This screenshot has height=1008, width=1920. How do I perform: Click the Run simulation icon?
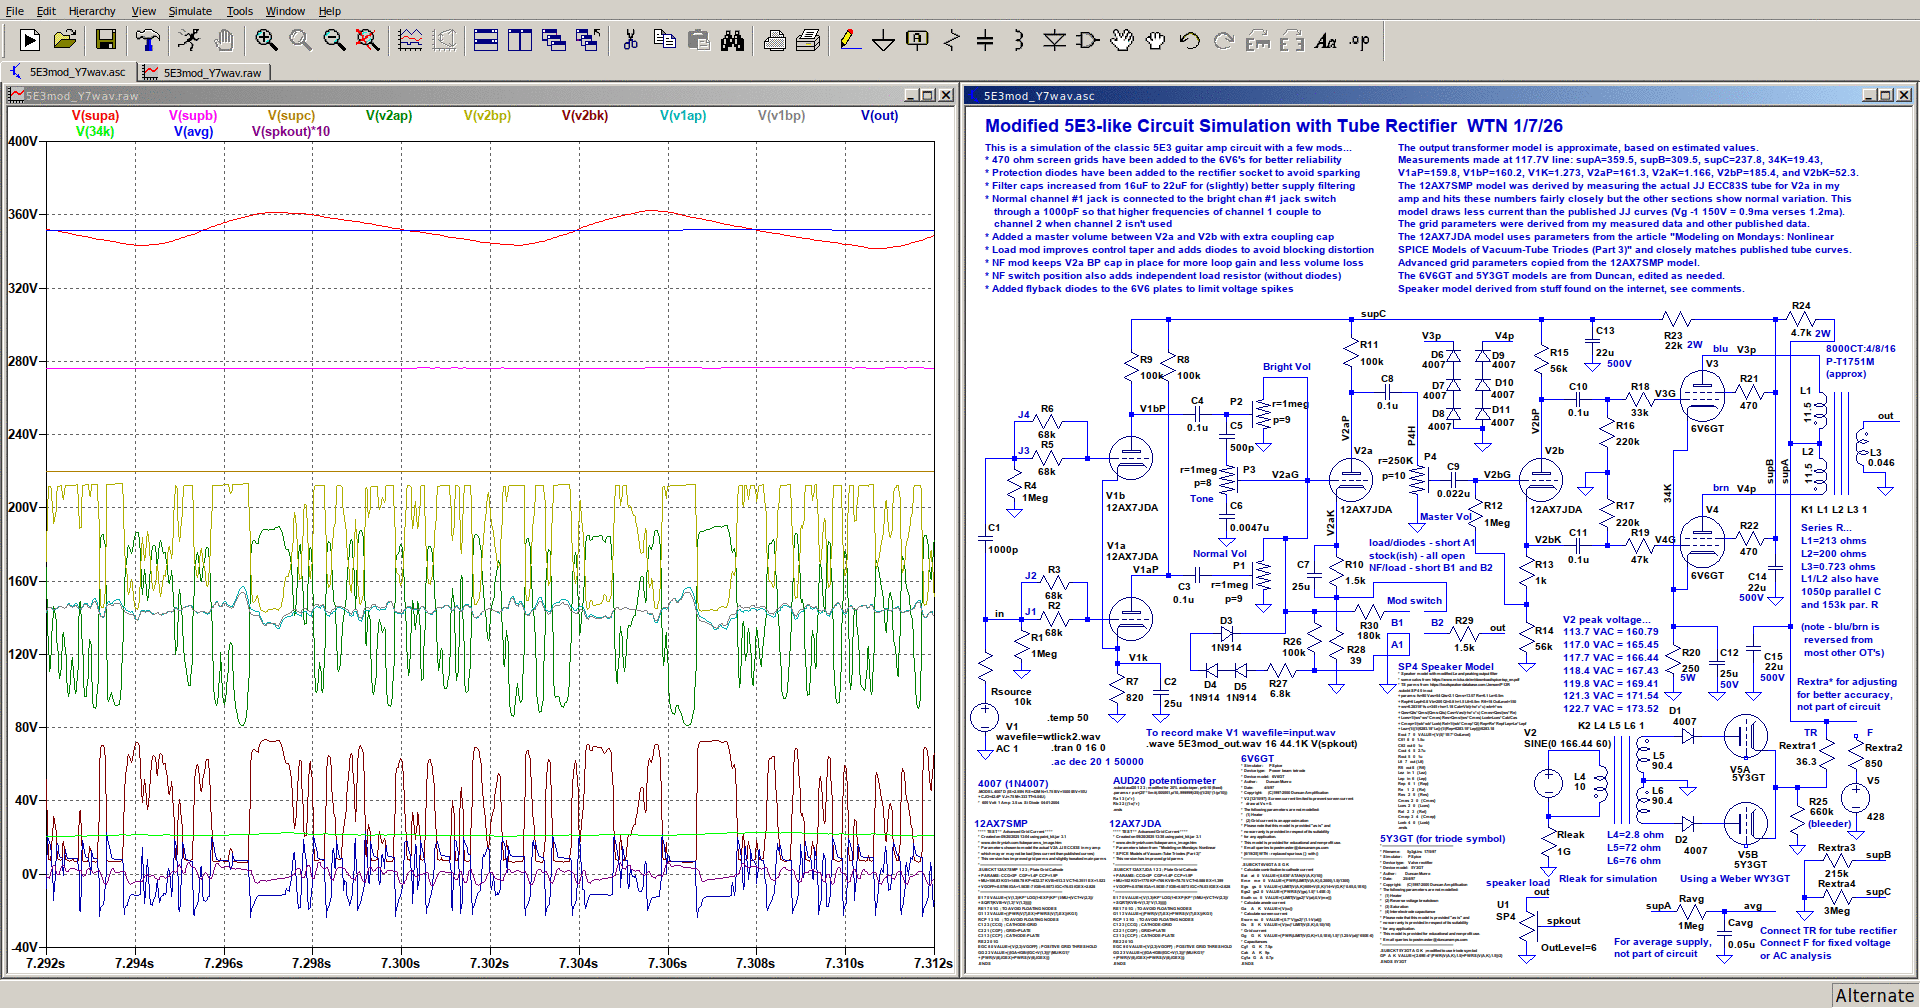pos(30,40)
